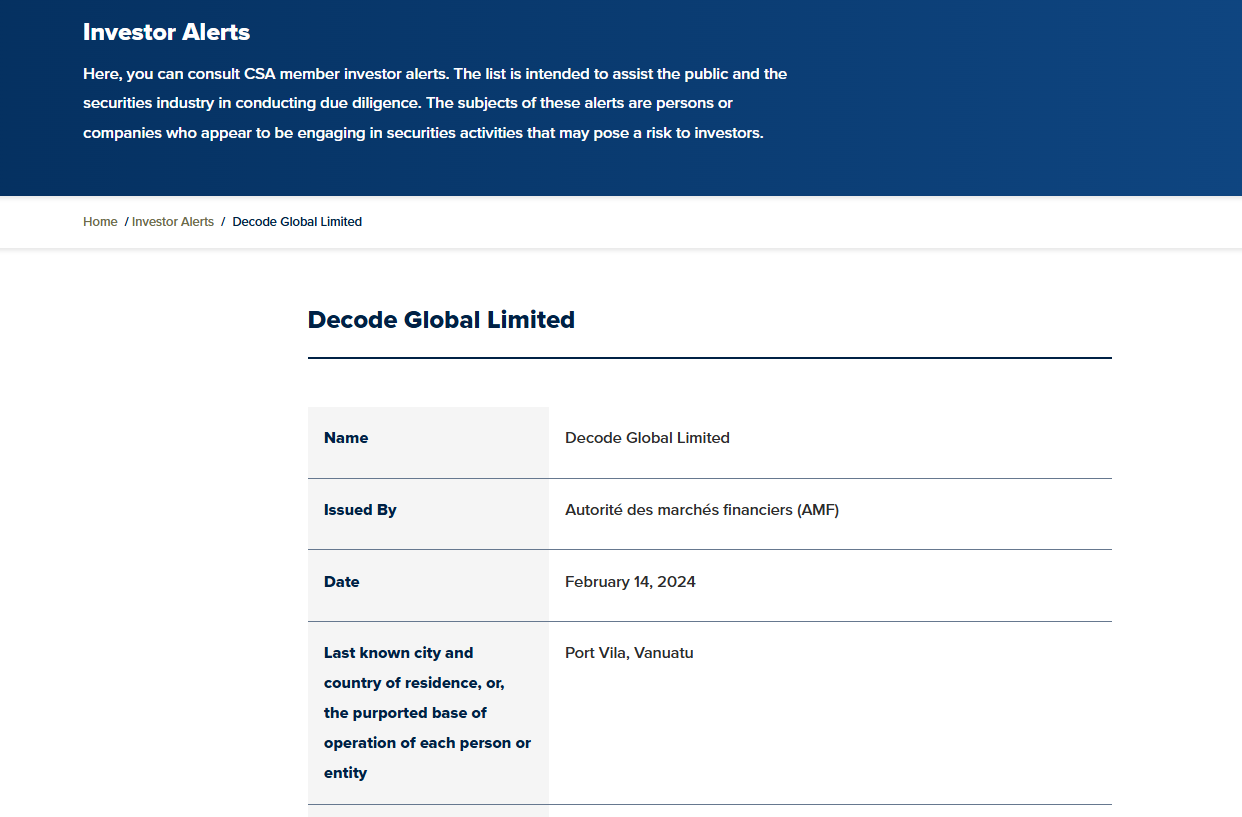The width and height of the screenshot is (1242, 817).
Task: Click Decode Global Limited in the breadcrumb
Action: 297,222
